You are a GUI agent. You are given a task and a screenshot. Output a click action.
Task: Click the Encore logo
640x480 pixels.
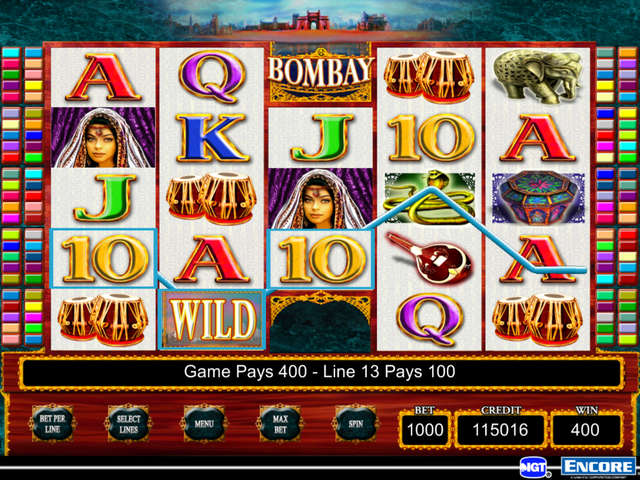click(598, 467)
